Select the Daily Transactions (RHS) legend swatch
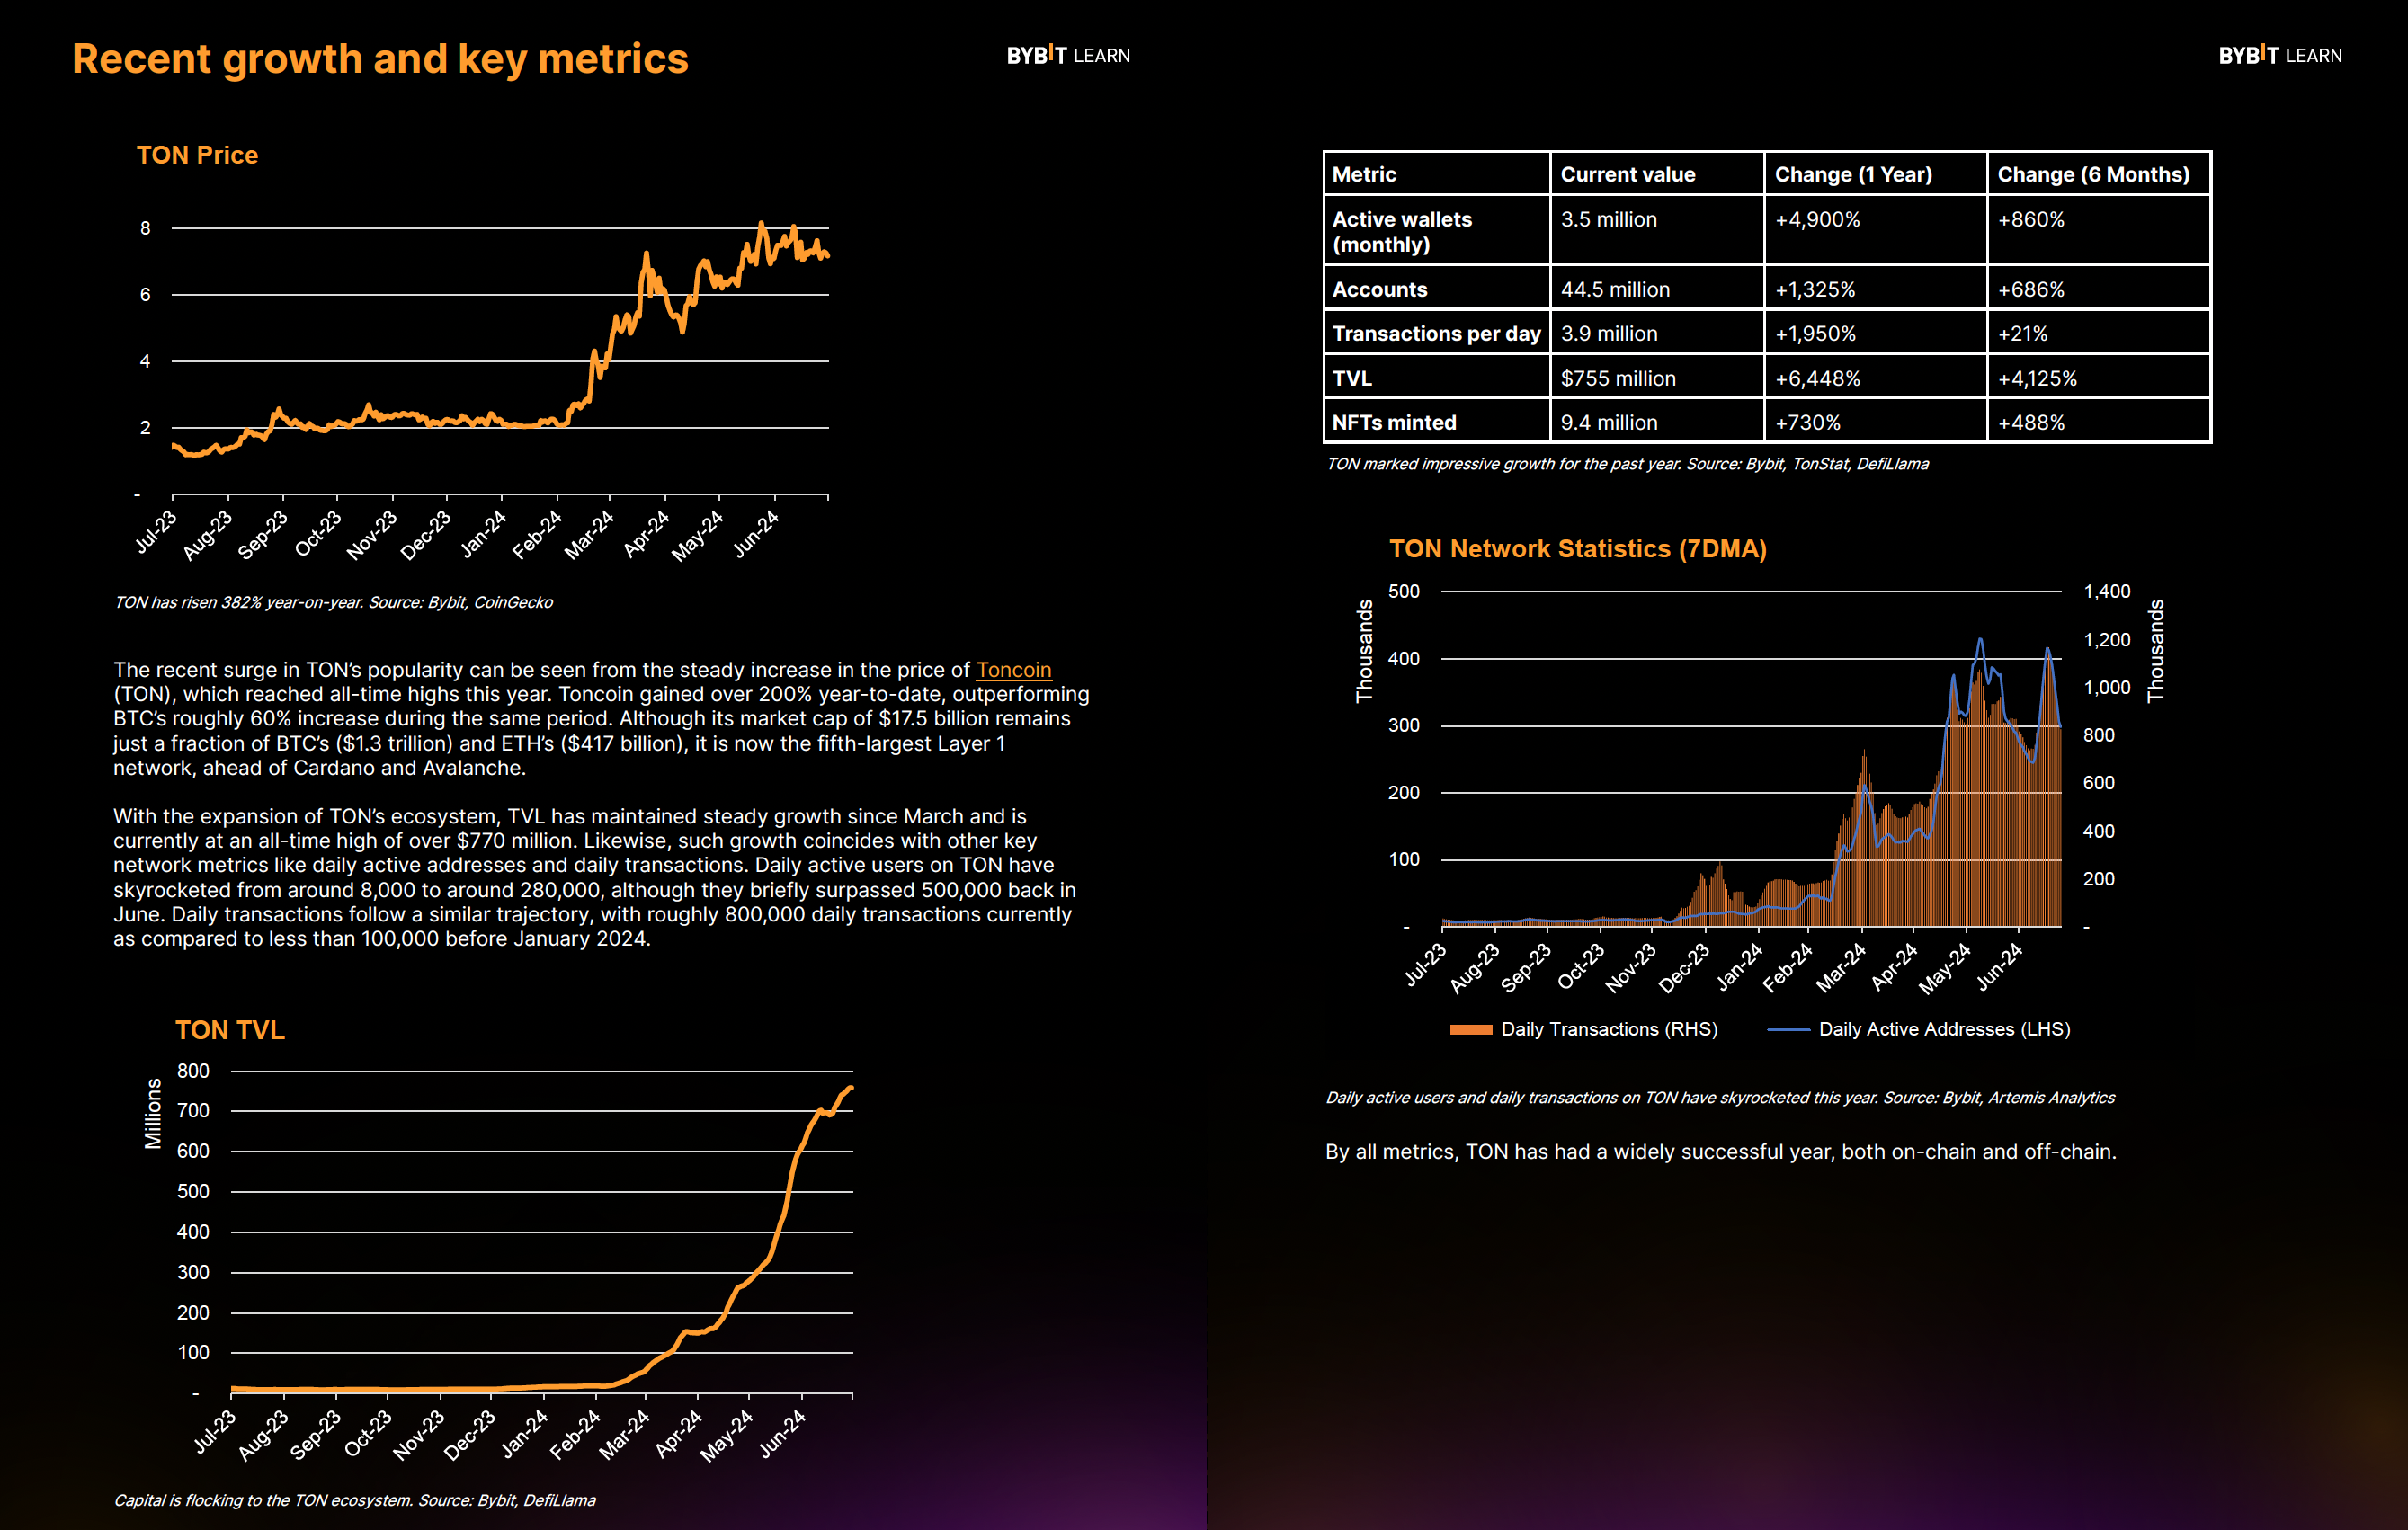 [x=1471, y=1029]
